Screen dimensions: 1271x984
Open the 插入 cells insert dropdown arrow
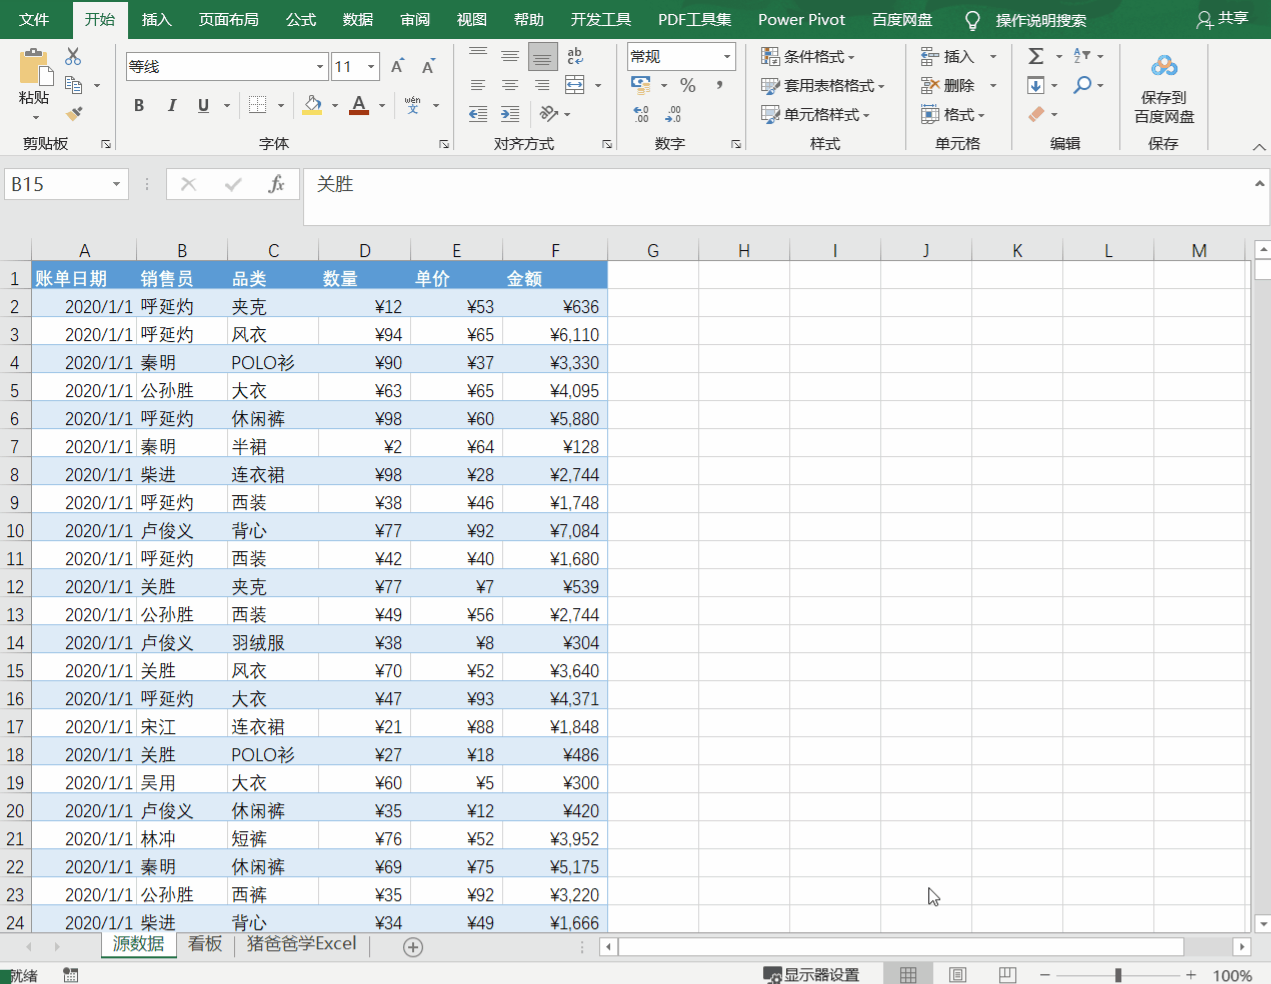pyautogui.click(x=993, y=57)
